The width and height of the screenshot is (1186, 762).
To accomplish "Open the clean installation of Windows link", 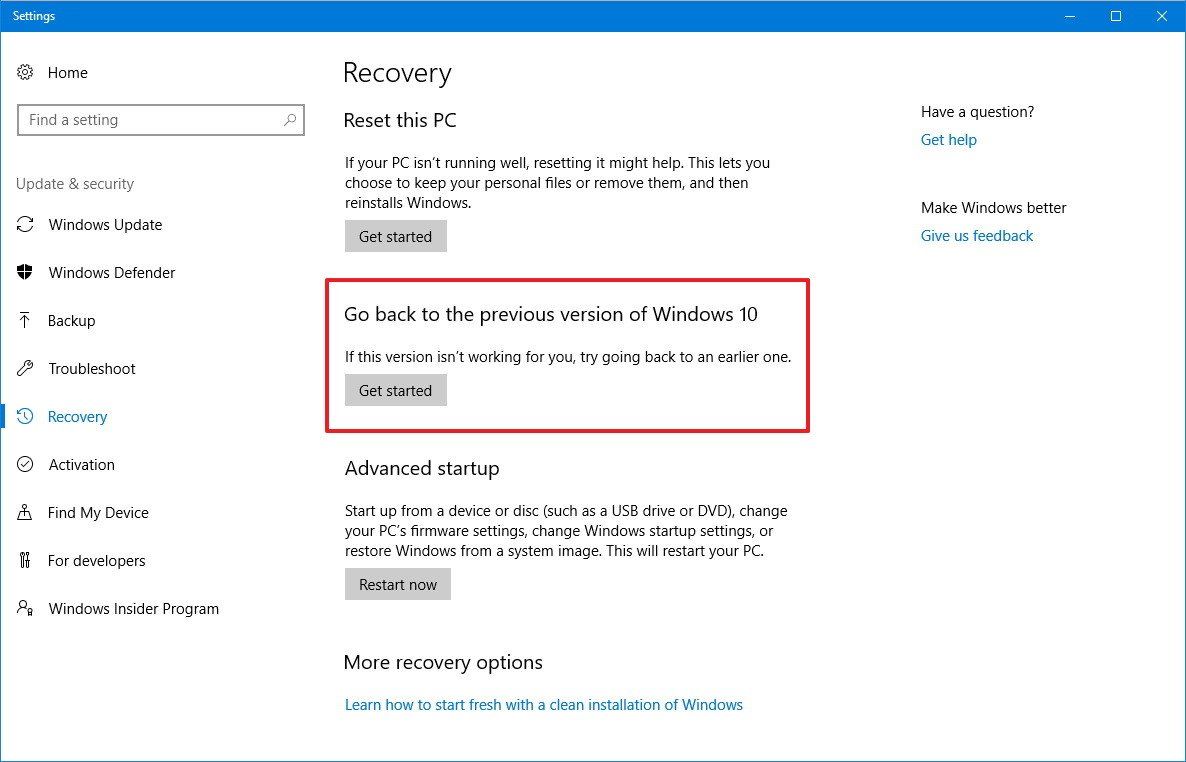I will pos(544,704).
